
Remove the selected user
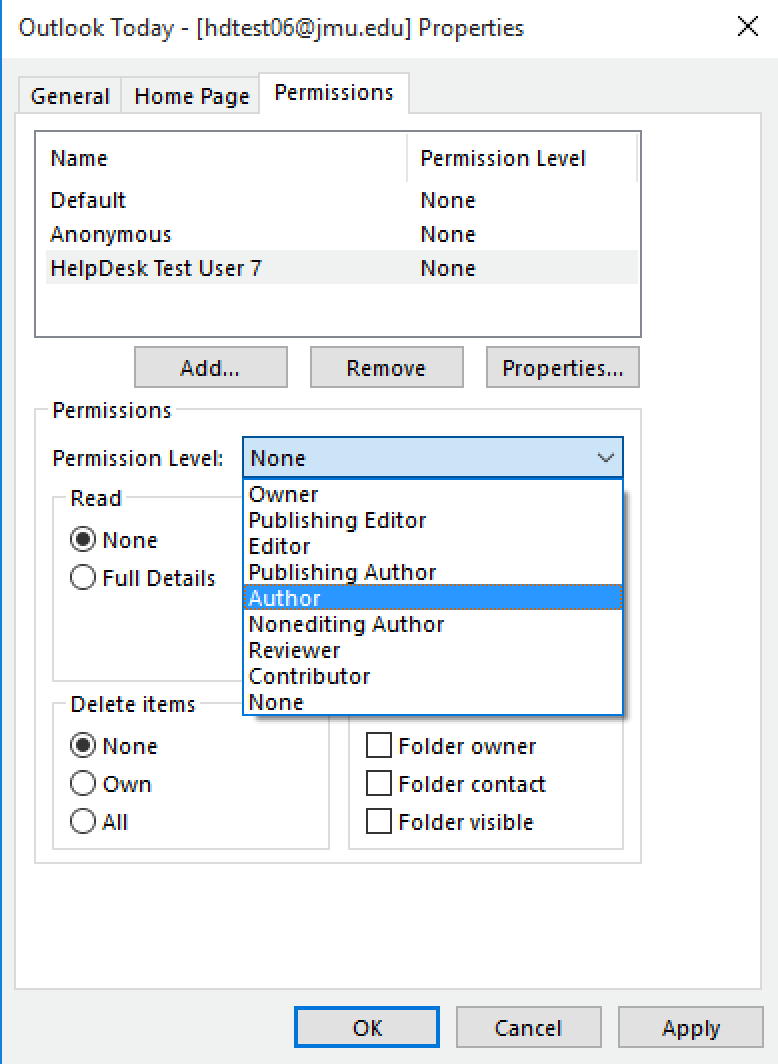386,368
